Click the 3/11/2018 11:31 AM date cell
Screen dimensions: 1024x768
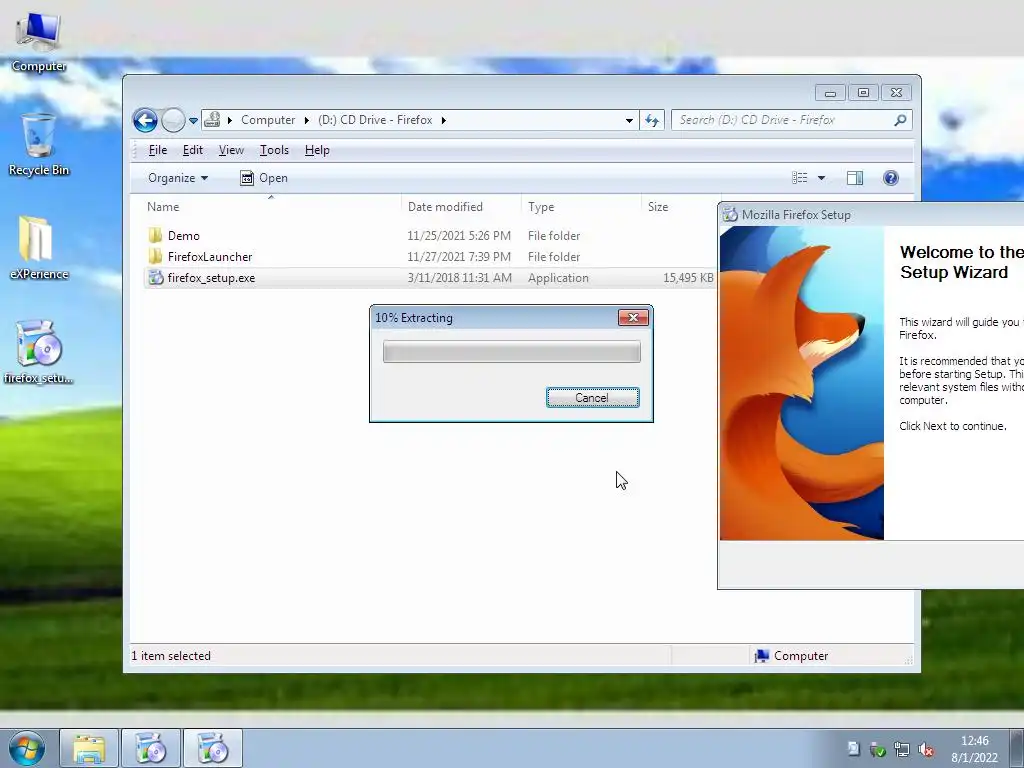(x=460, y=278)
